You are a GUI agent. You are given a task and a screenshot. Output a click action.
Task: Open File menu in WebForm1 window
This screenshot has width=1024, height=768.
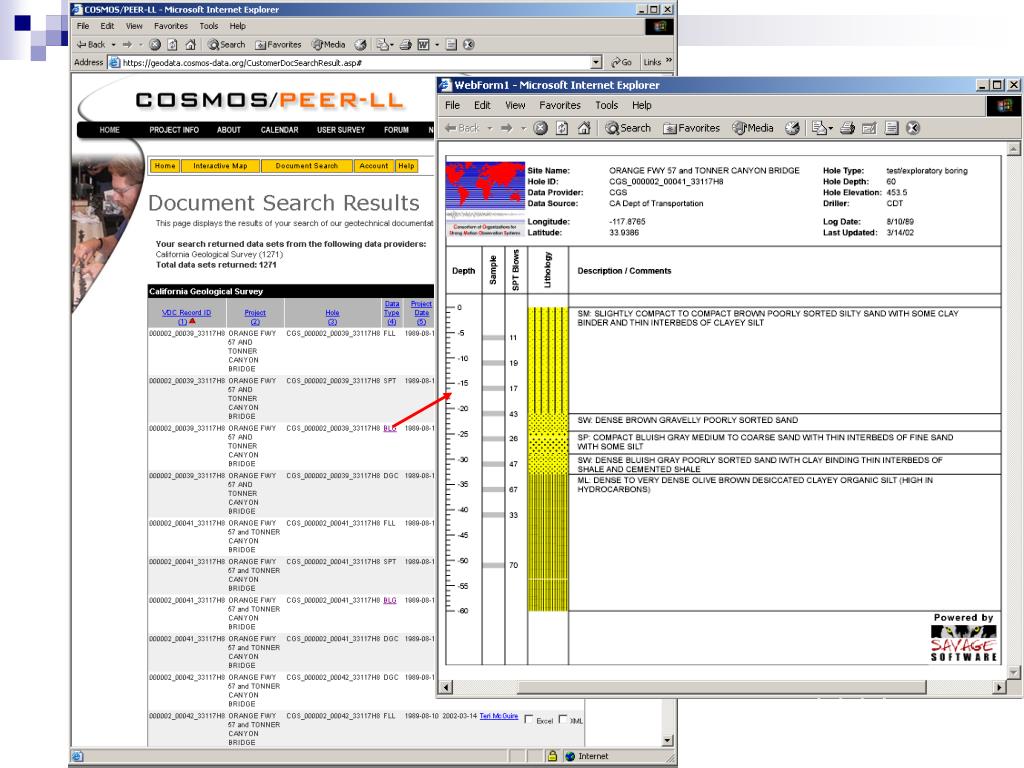453,105
